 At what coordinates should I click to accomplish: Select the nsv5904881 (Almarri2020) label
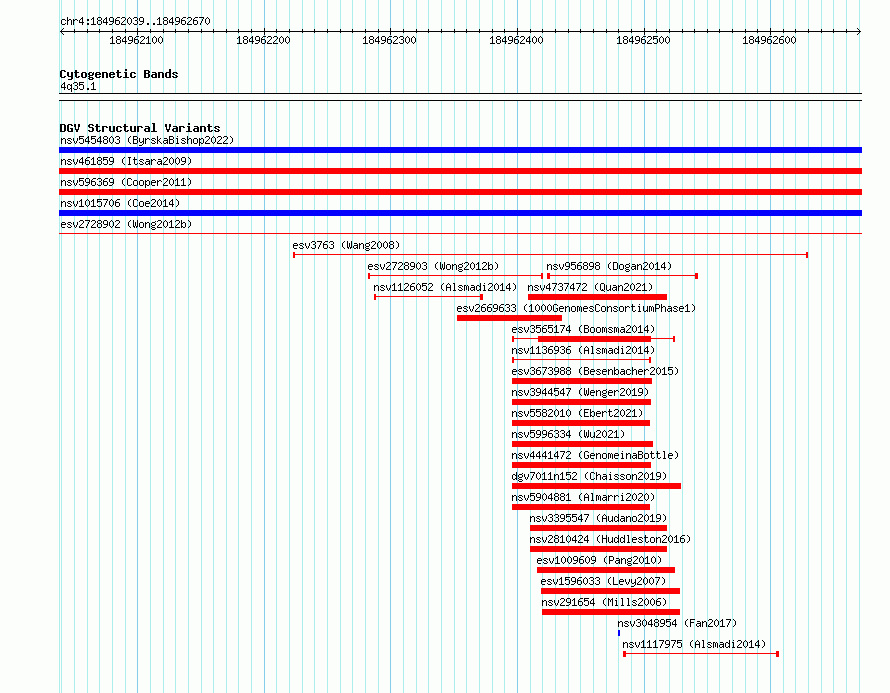pos(583,497)
